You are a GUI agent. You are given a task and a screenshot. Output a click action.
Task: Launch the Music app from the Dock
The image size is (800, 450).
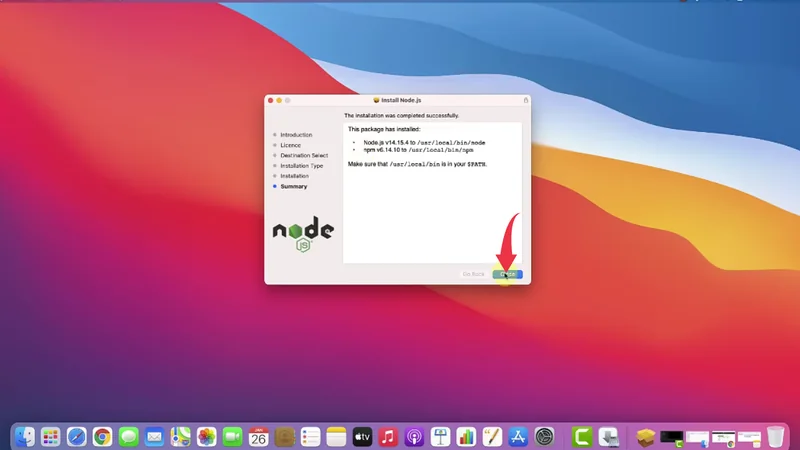(388, 436)
